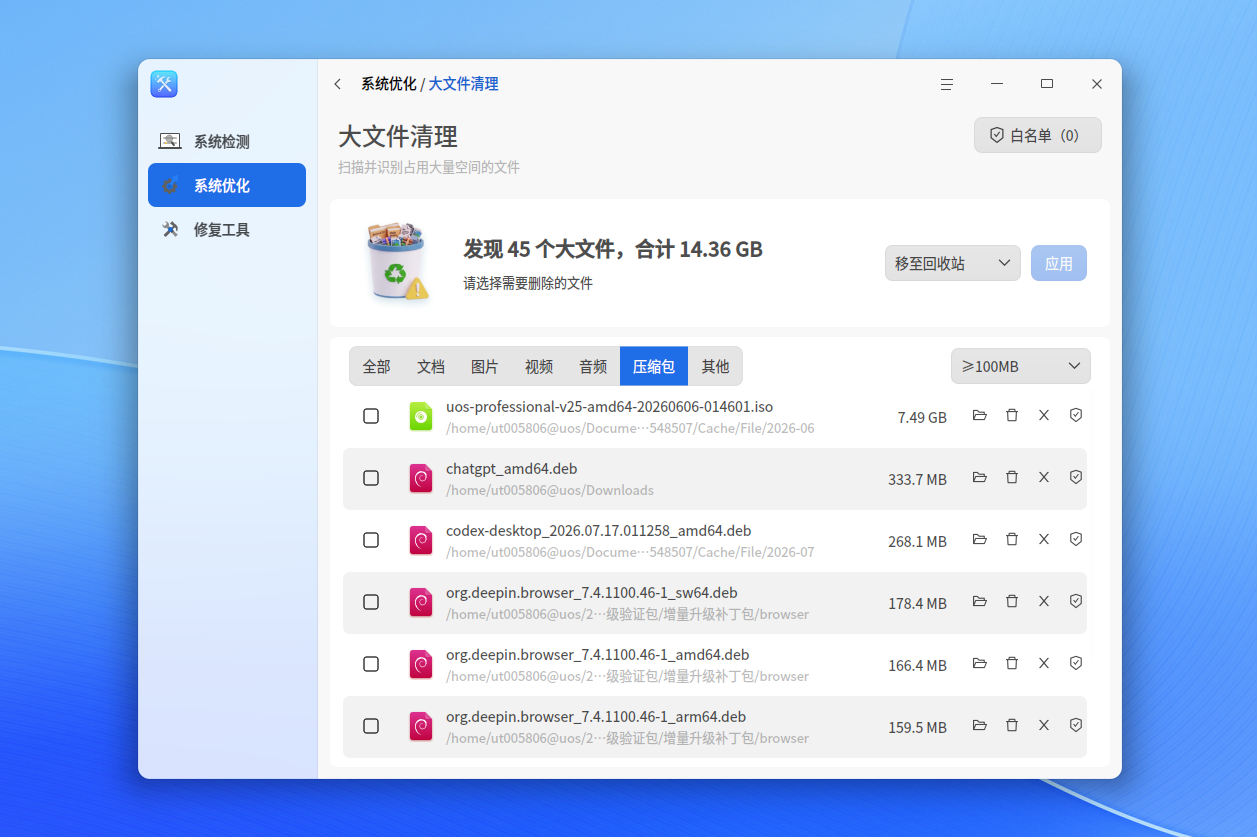
Task: Delete the uos-professional iso file via trash icon
Action: click(x=1012, y=415)
